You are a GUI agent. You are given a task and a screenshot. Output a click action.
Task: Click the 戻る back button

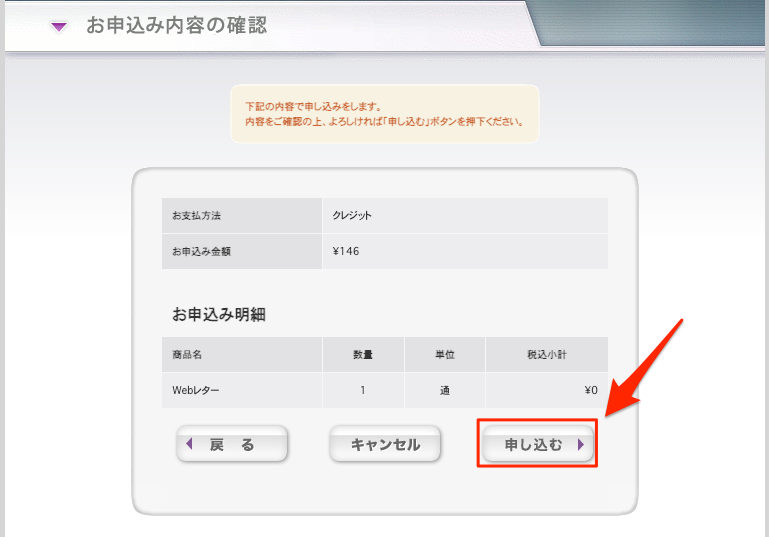(232, 444)
